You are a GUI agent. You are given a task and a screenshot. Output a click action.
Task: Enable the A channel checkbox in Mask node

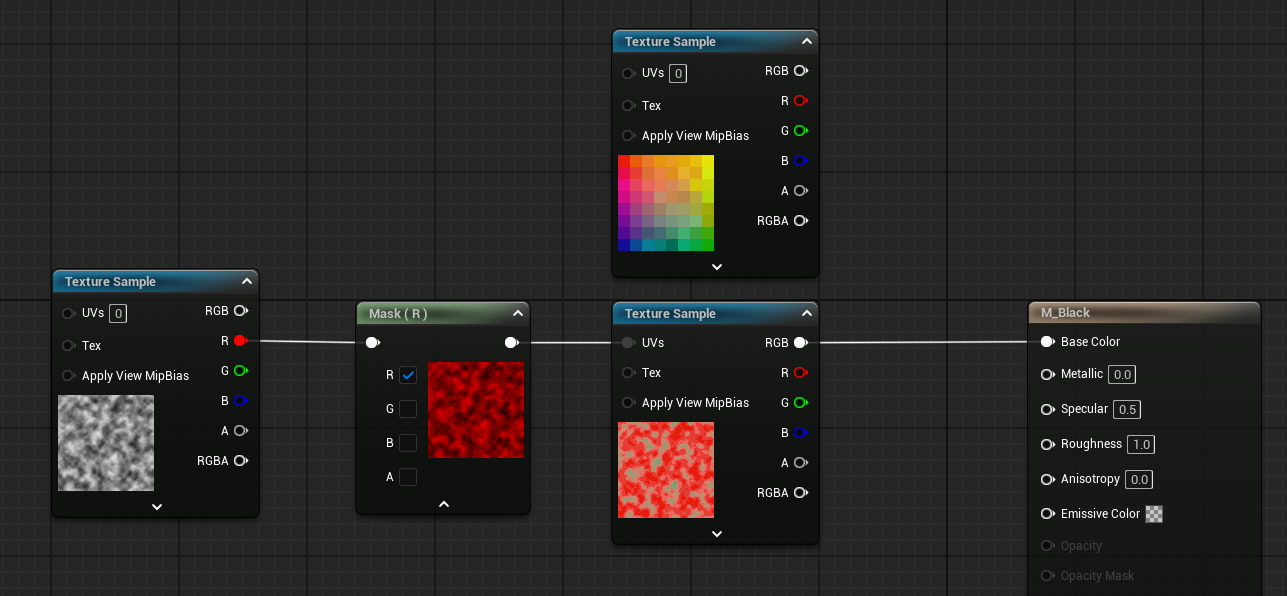point(408,477)
